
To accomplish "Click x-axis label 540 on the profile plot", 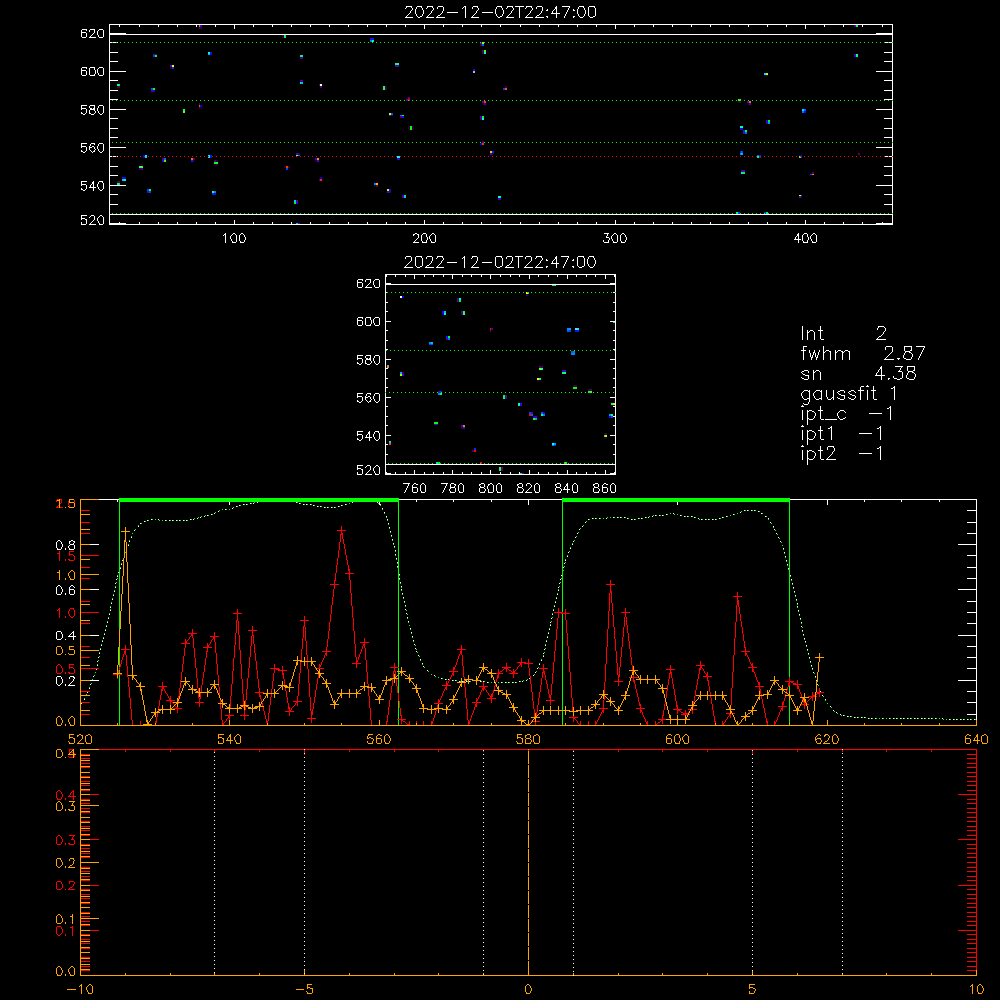I will tap(230, 739).
